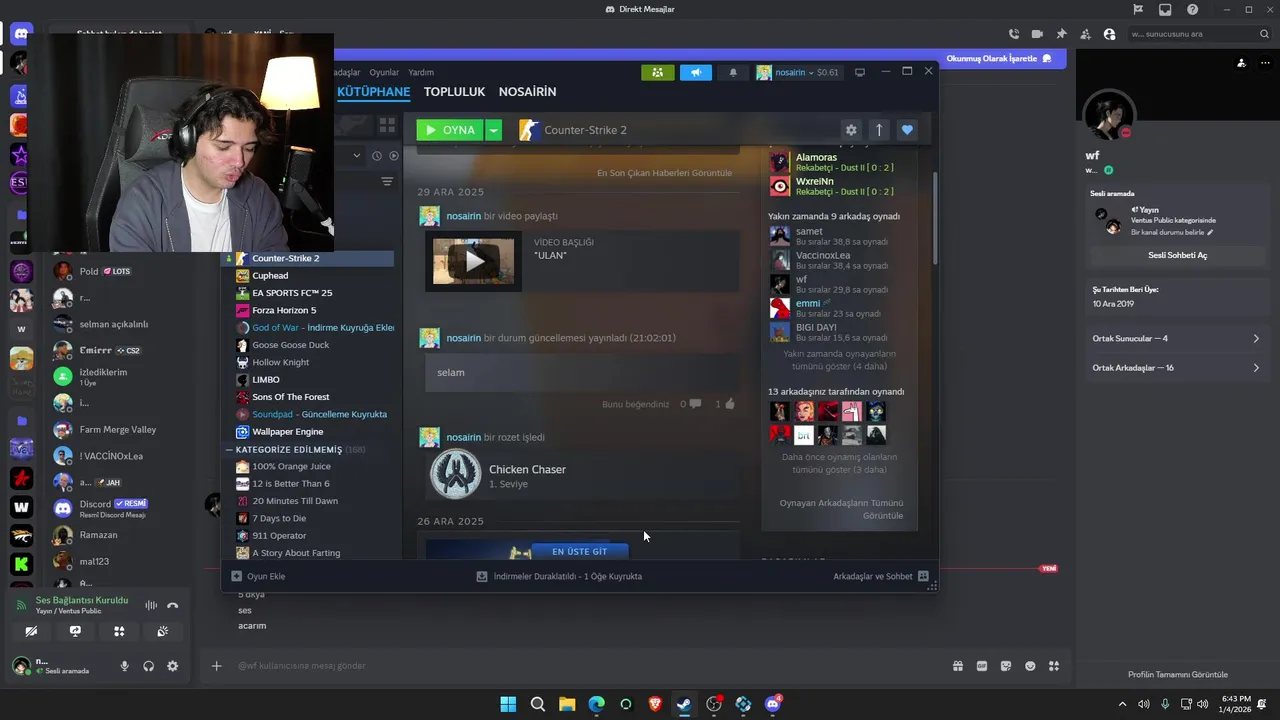Click the green Oyna play button
The height and width of the screenshot is (720, 1280).
(x=450, y=130)
